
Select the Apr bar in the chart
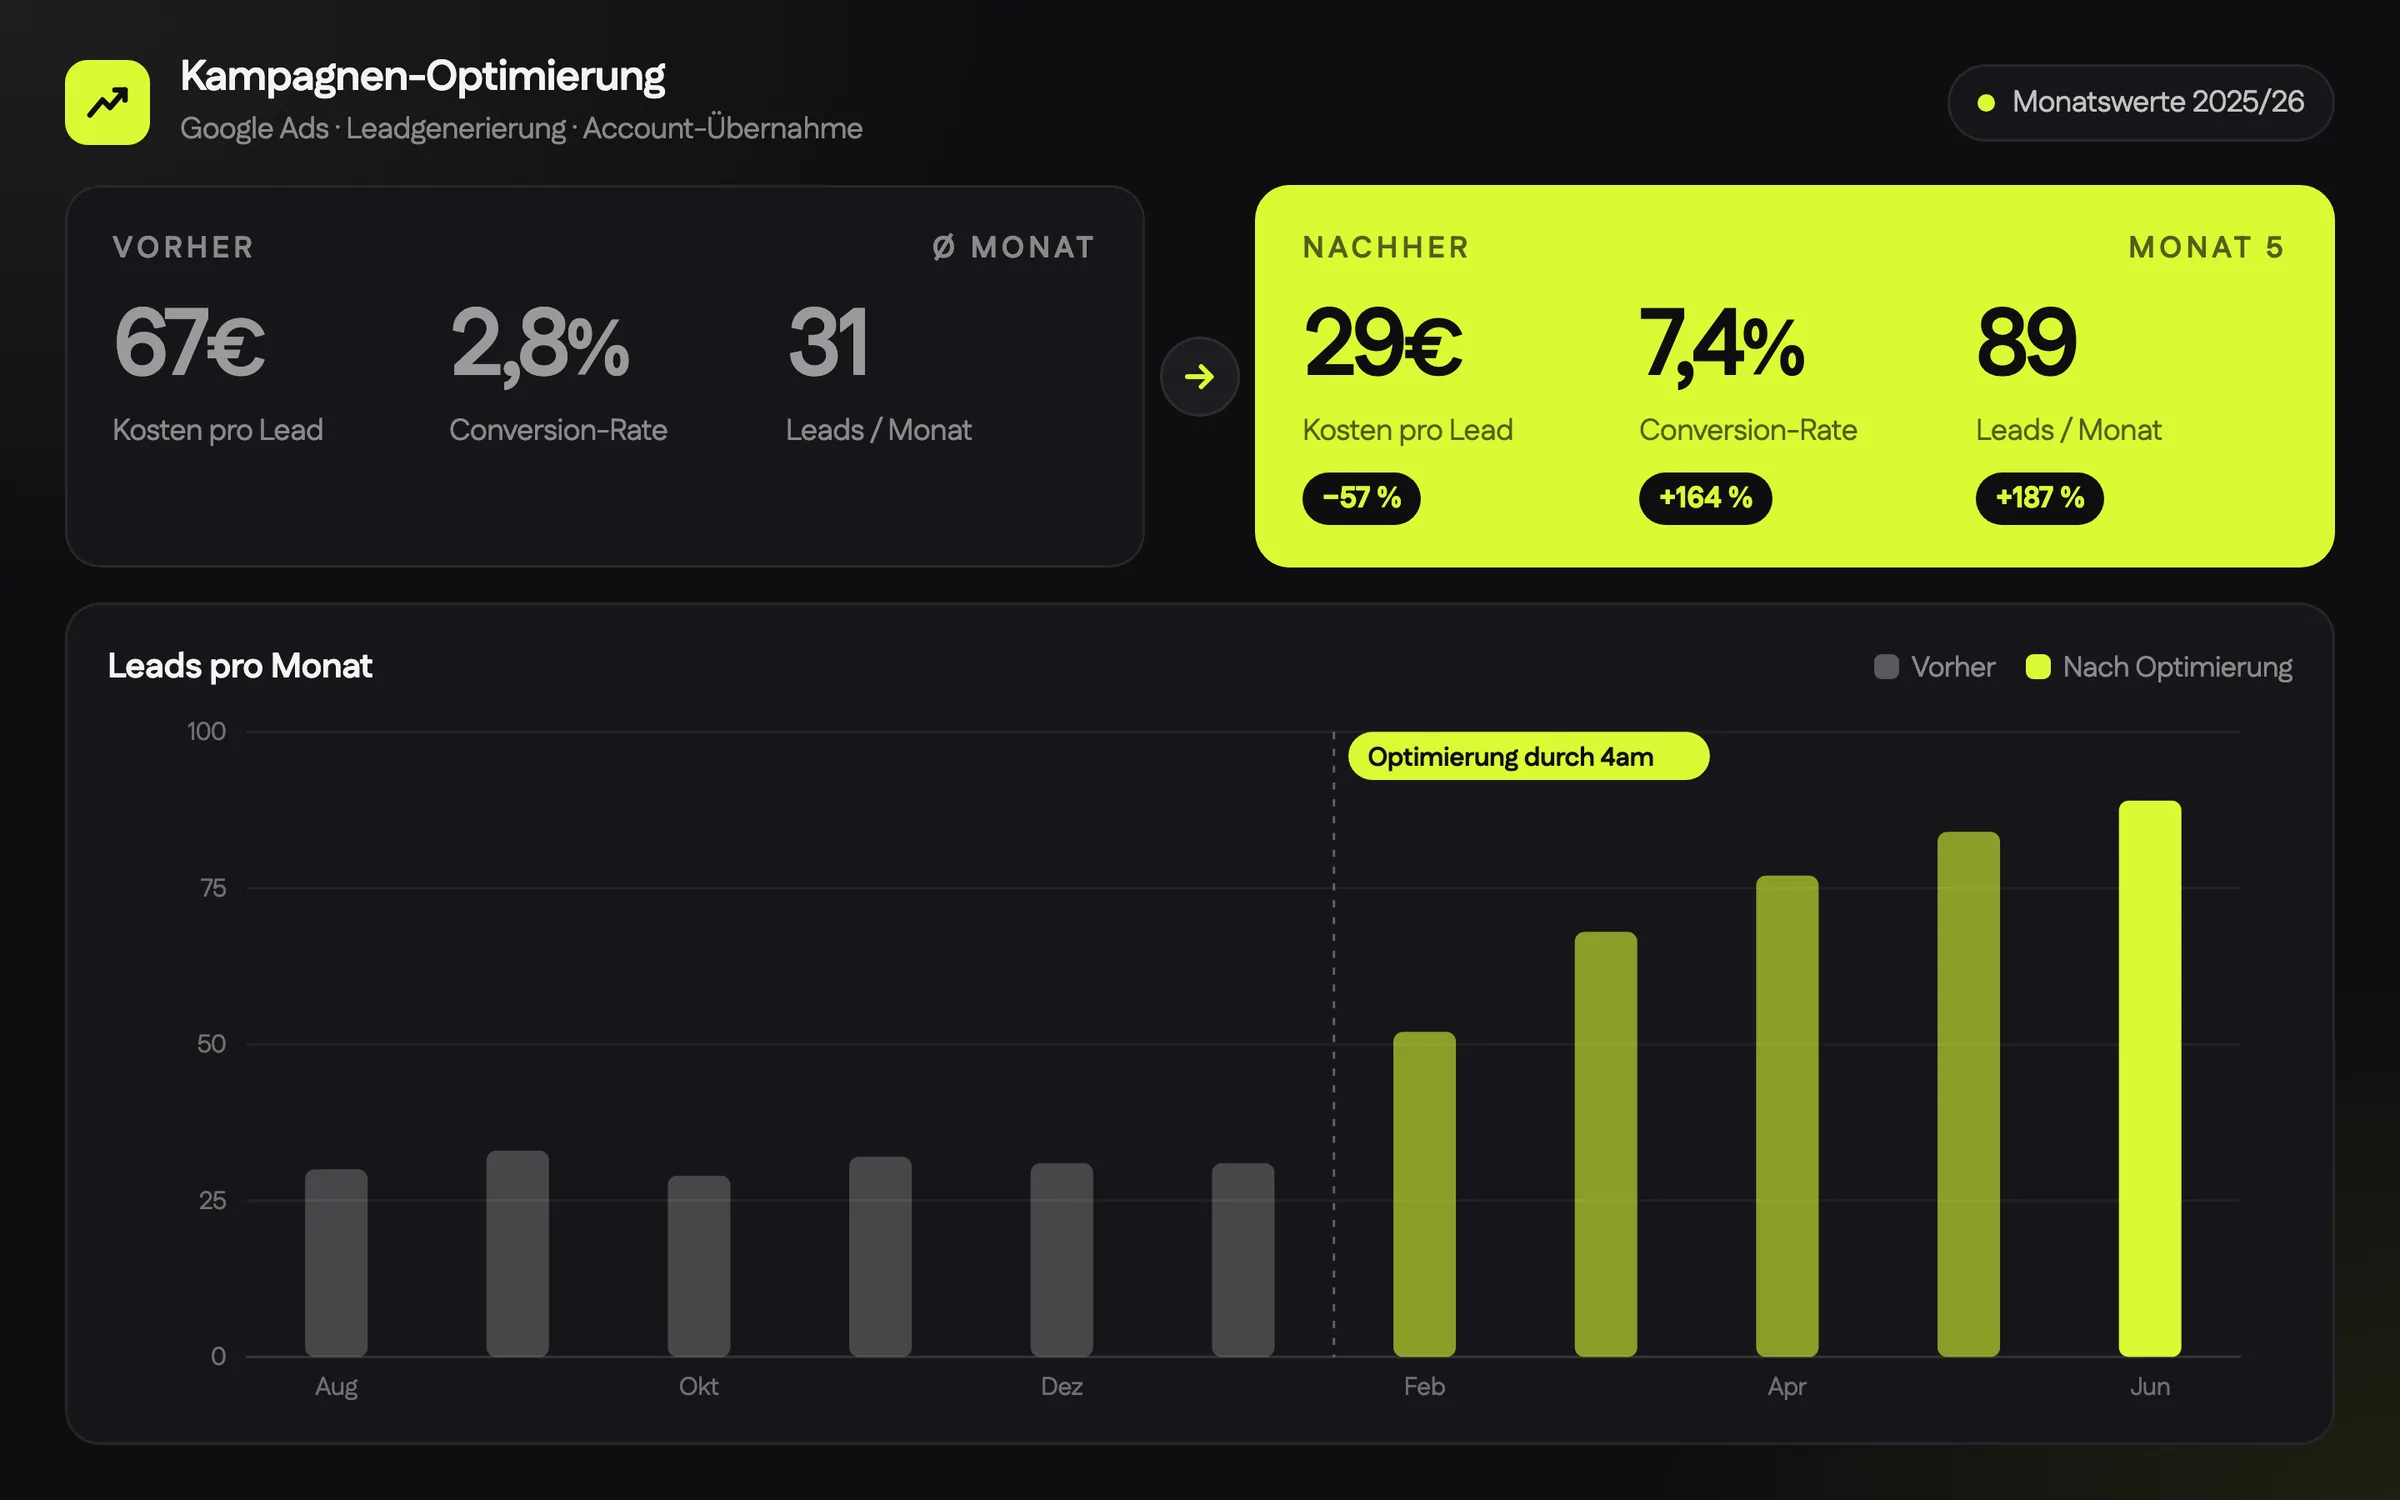(1787, 1116)
